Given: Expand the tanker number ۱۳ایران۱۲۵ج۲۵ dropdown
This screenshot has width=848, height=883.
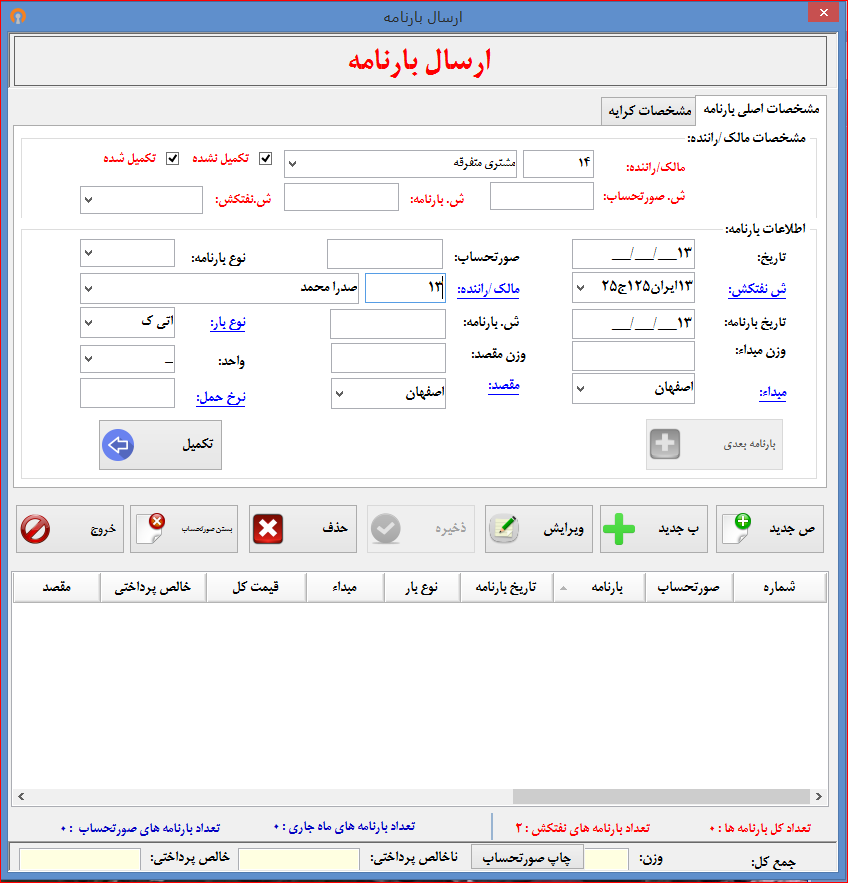Looking at the screenshot, I should tap(581, 288).
